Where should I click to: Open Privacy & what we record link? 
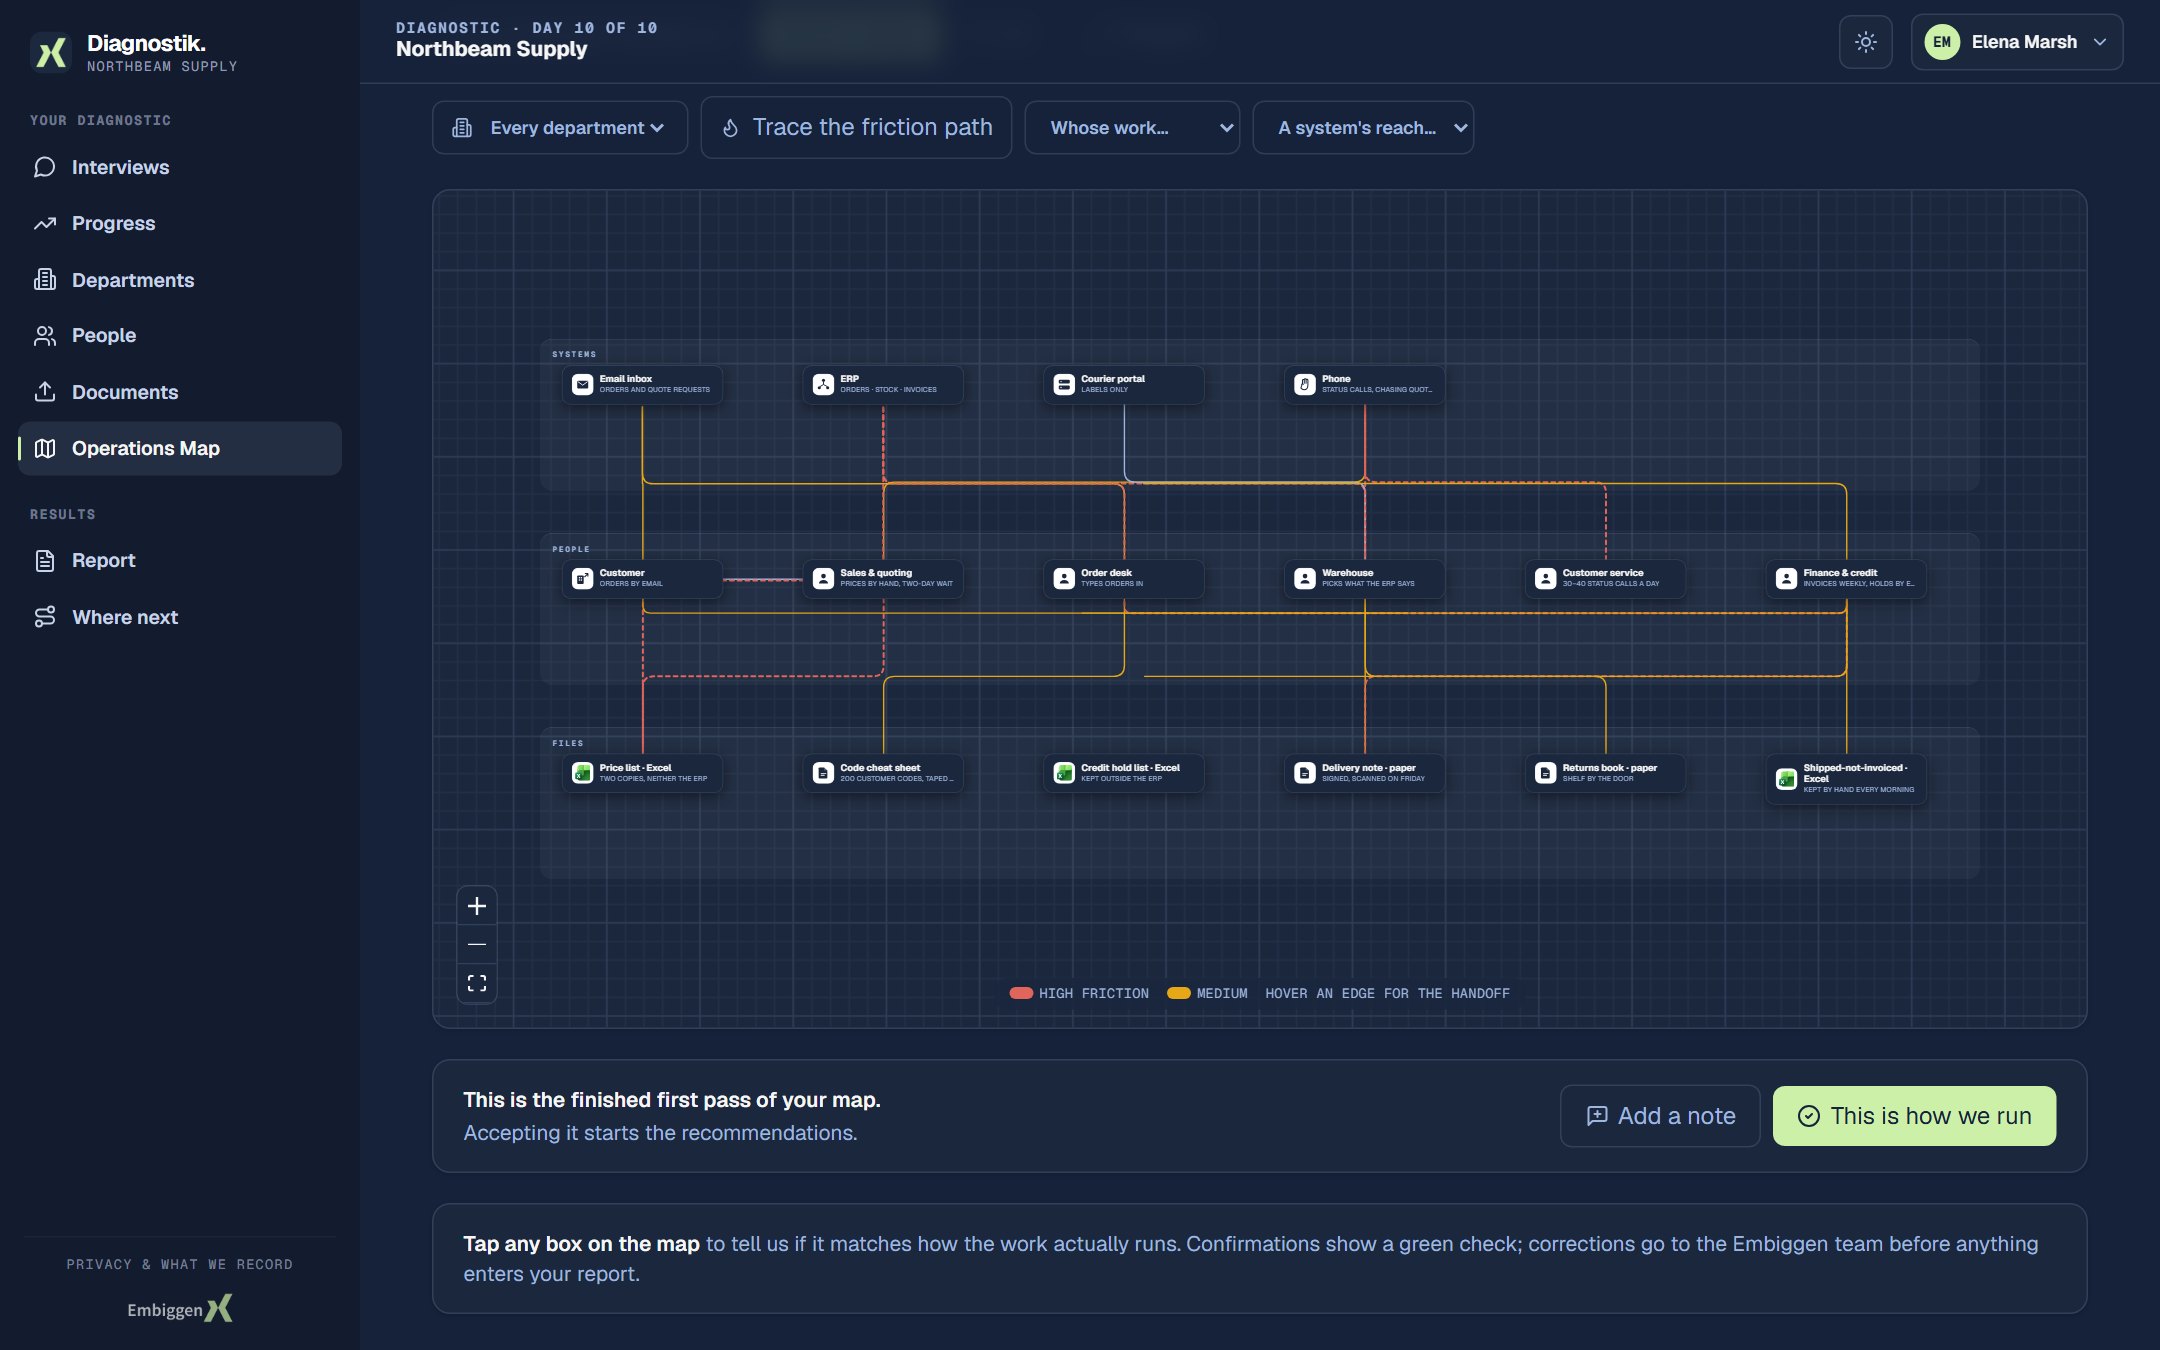tap(180, 1265)
